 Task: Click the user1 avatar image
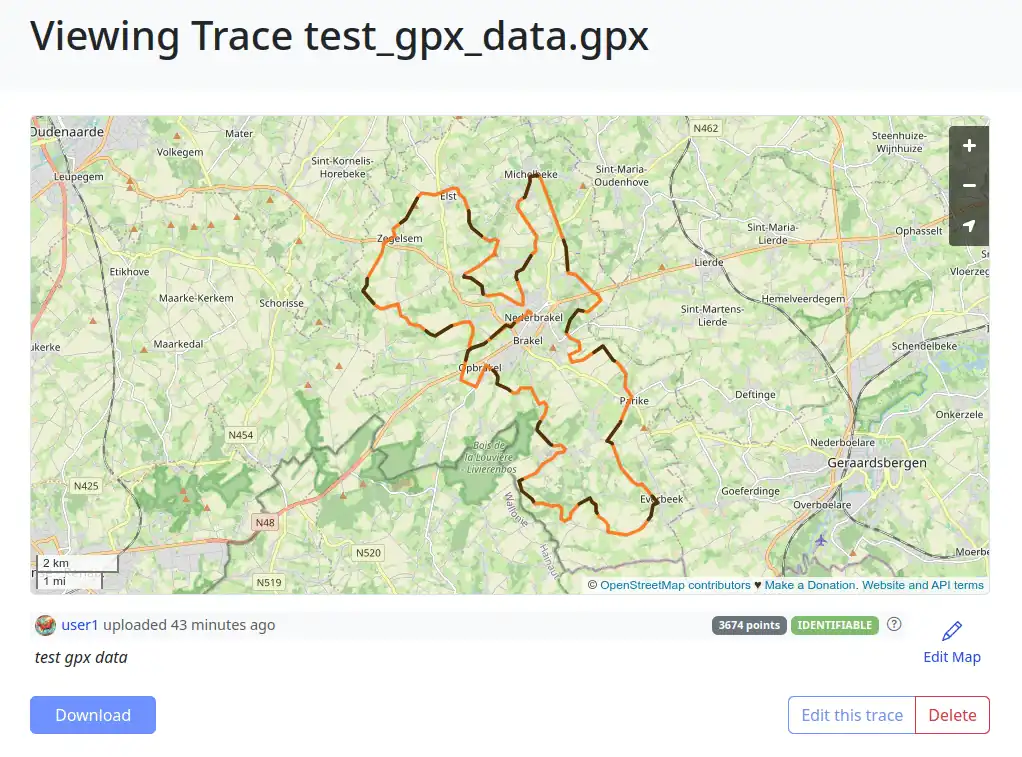46,625
